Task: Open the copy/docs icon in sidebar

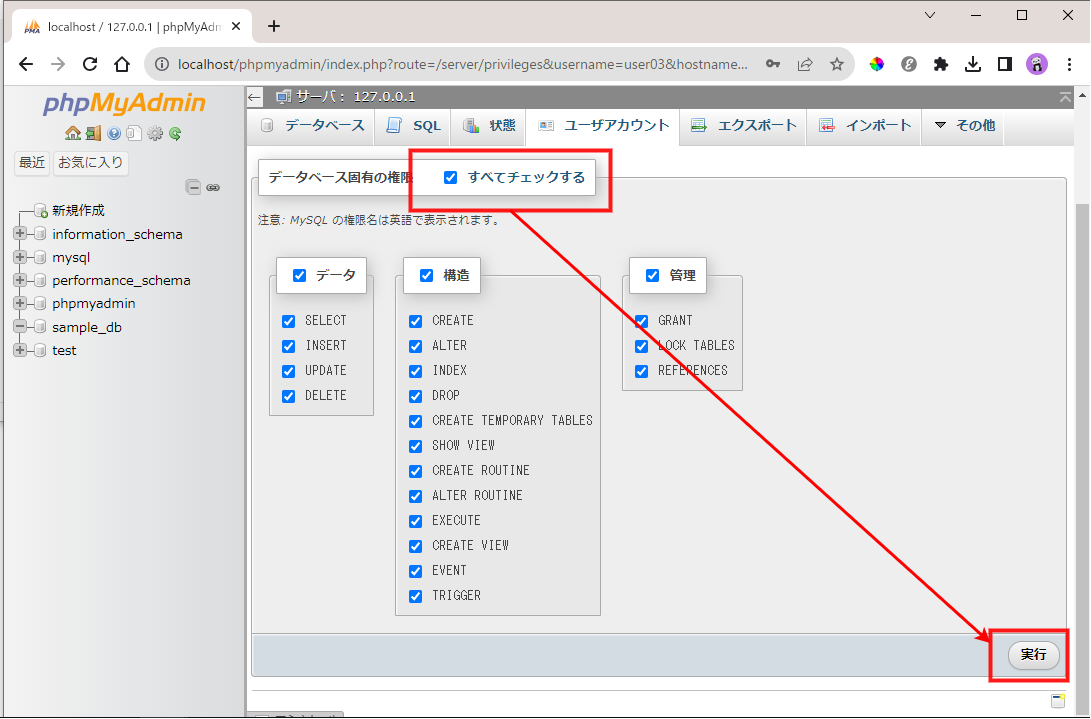Action: pyautogui.click(x=134, y=133)
